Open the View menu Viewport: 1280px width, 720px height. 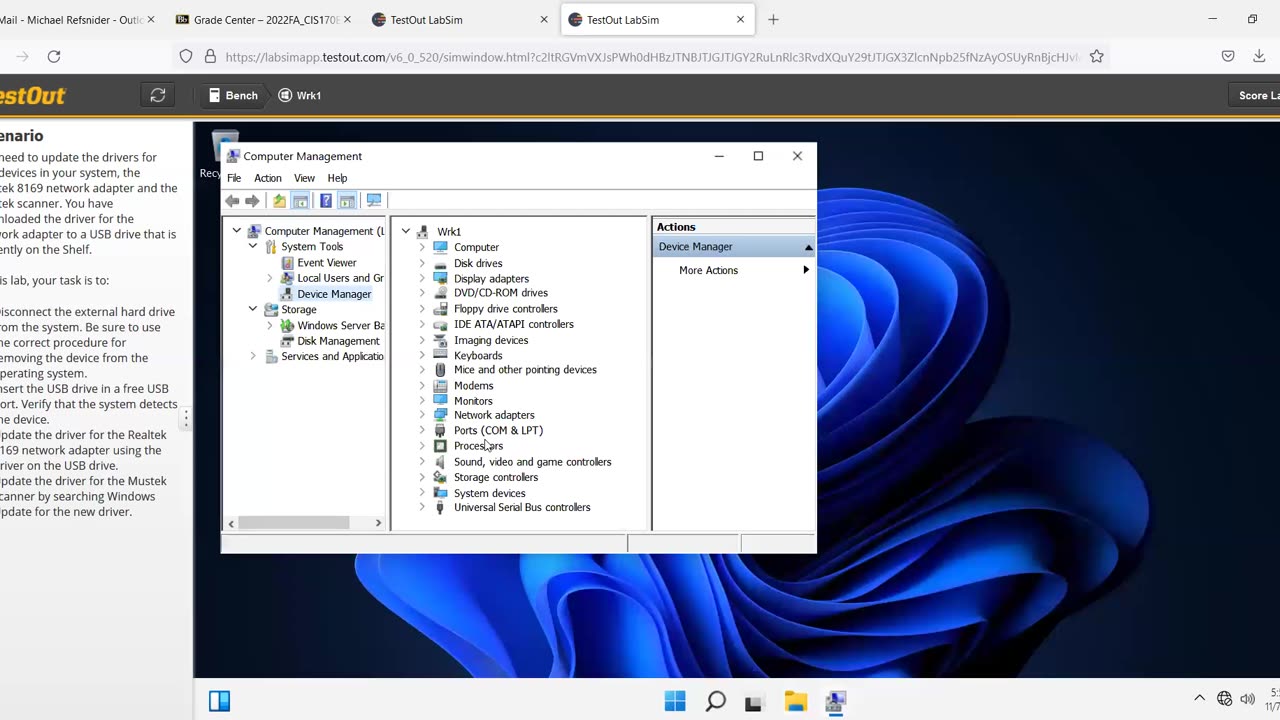[304, 178]
